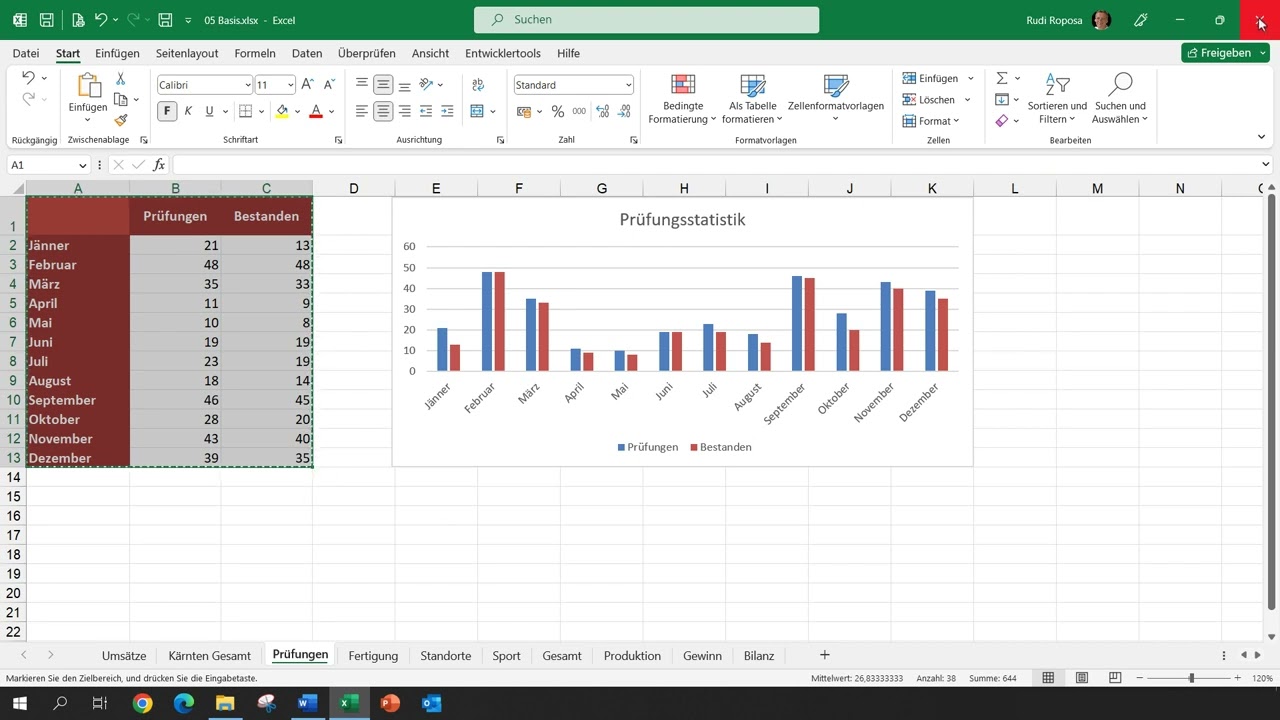The width and height of the screenshot is (1280, 720).
Task: Click the AutoSum sigma icon
Action: 1002,78
